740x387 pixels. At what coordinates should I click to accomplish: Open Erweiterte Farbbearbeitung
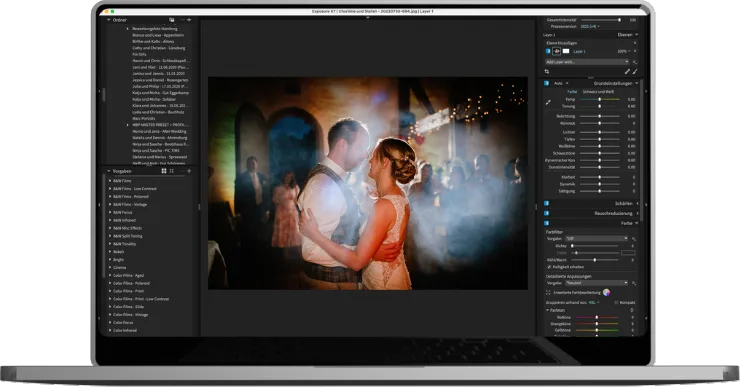click(x=577, y=293)
